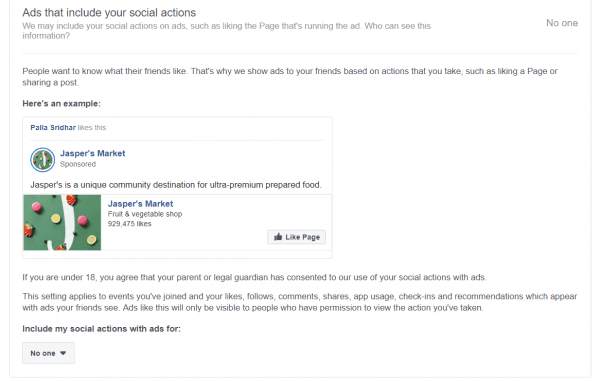
Task: Click the '929,475 likes' count text
Action: pos(129,224)
